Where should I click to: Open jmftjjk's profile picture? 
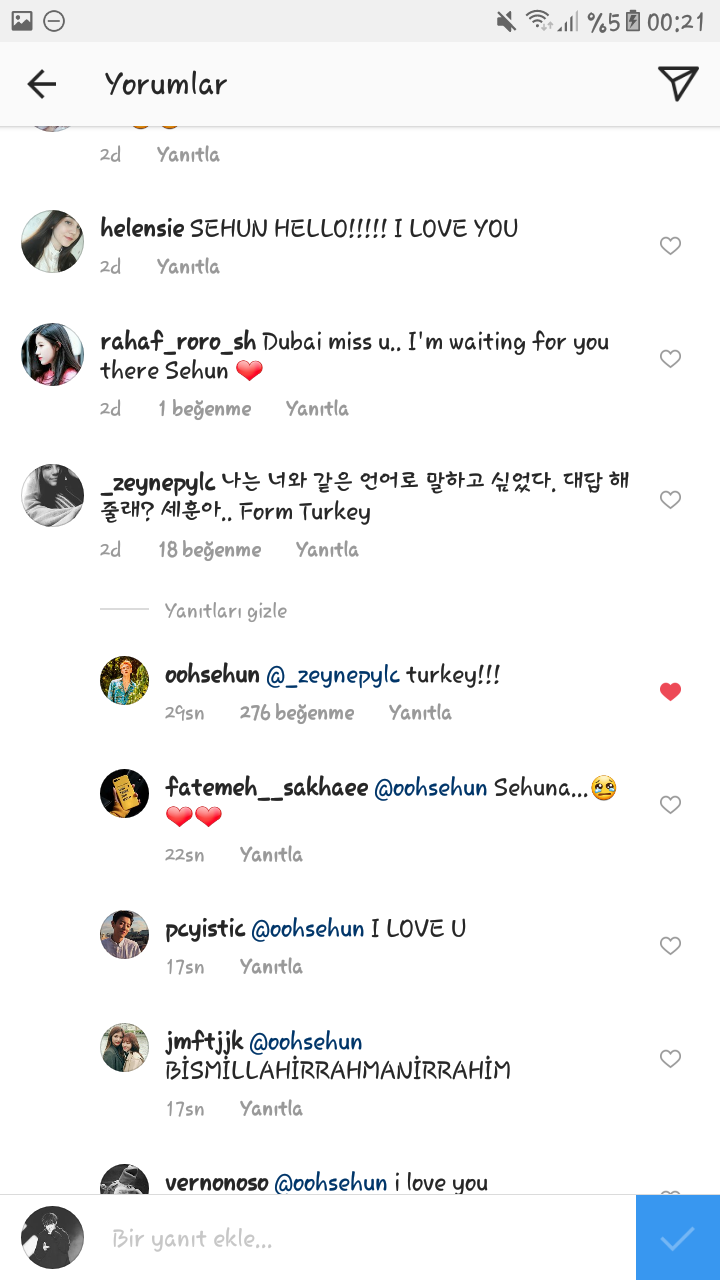125,1048
